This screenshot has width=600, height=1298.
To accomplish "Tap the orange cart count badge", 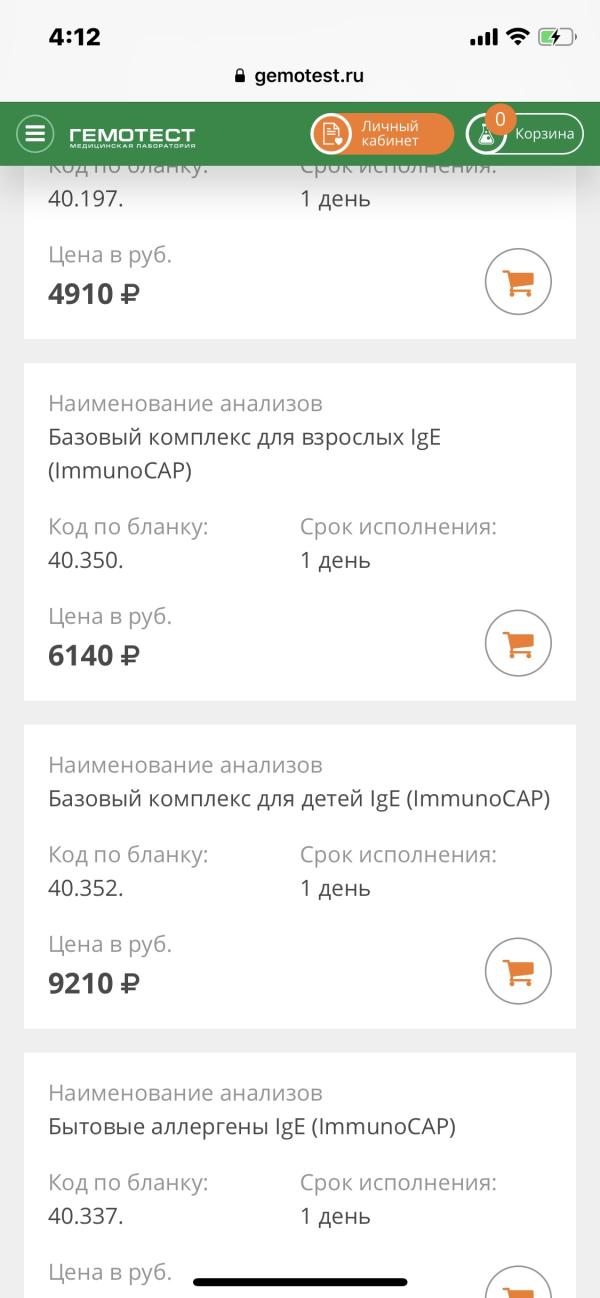I will (499, 119).
